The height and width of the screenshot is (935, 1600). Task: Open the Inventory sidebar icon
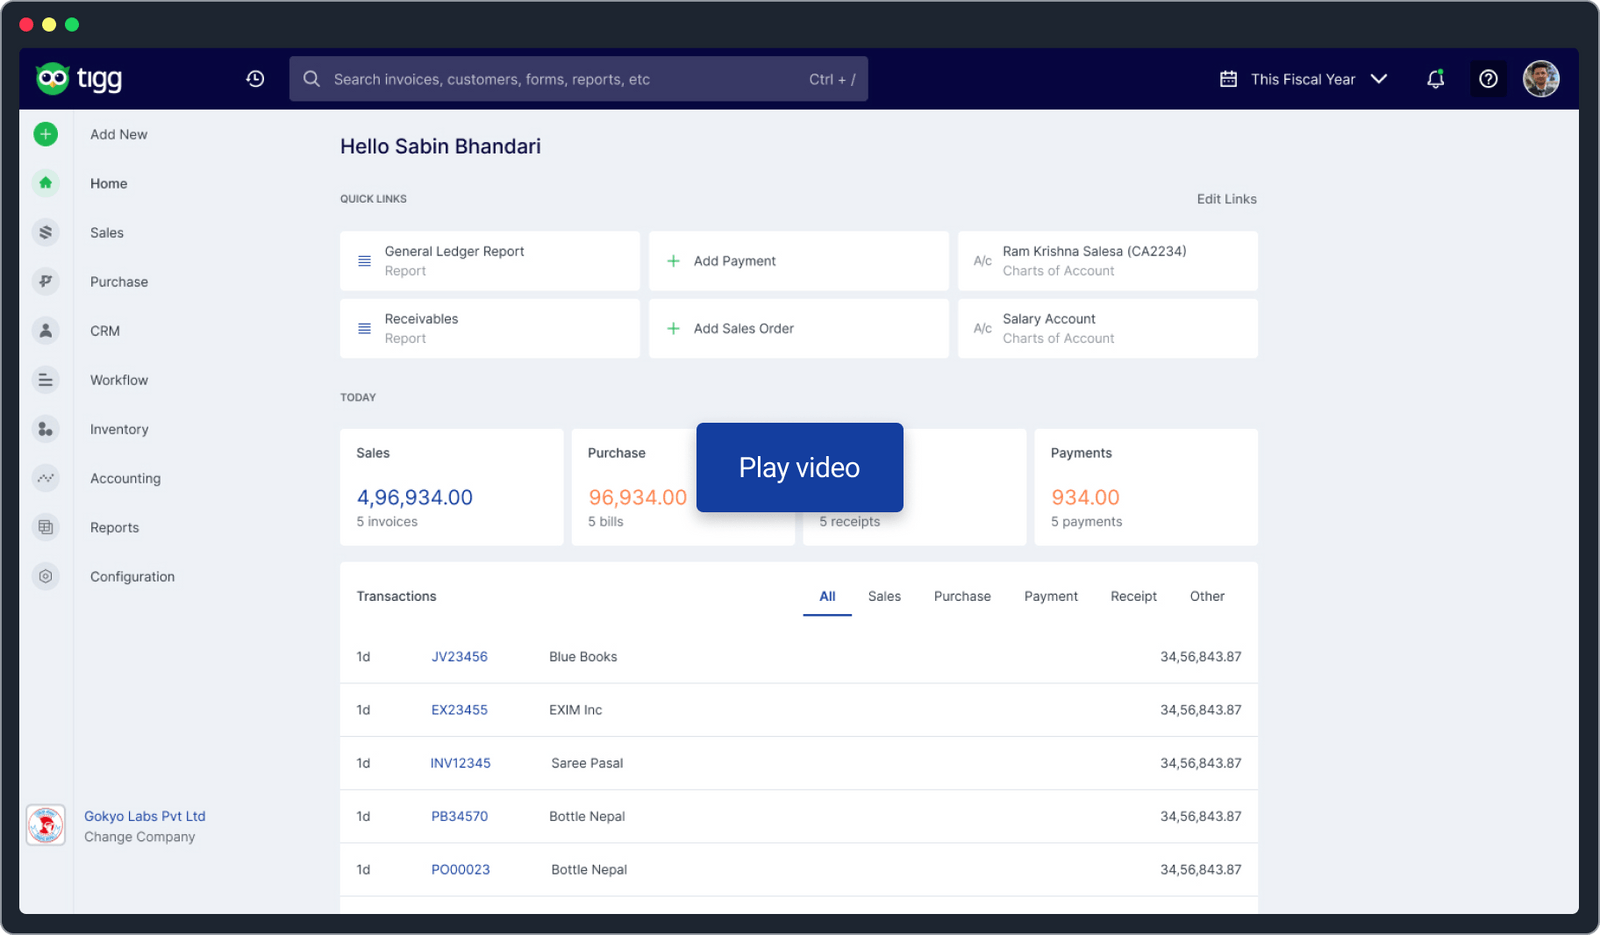click(x=46, y=429)
